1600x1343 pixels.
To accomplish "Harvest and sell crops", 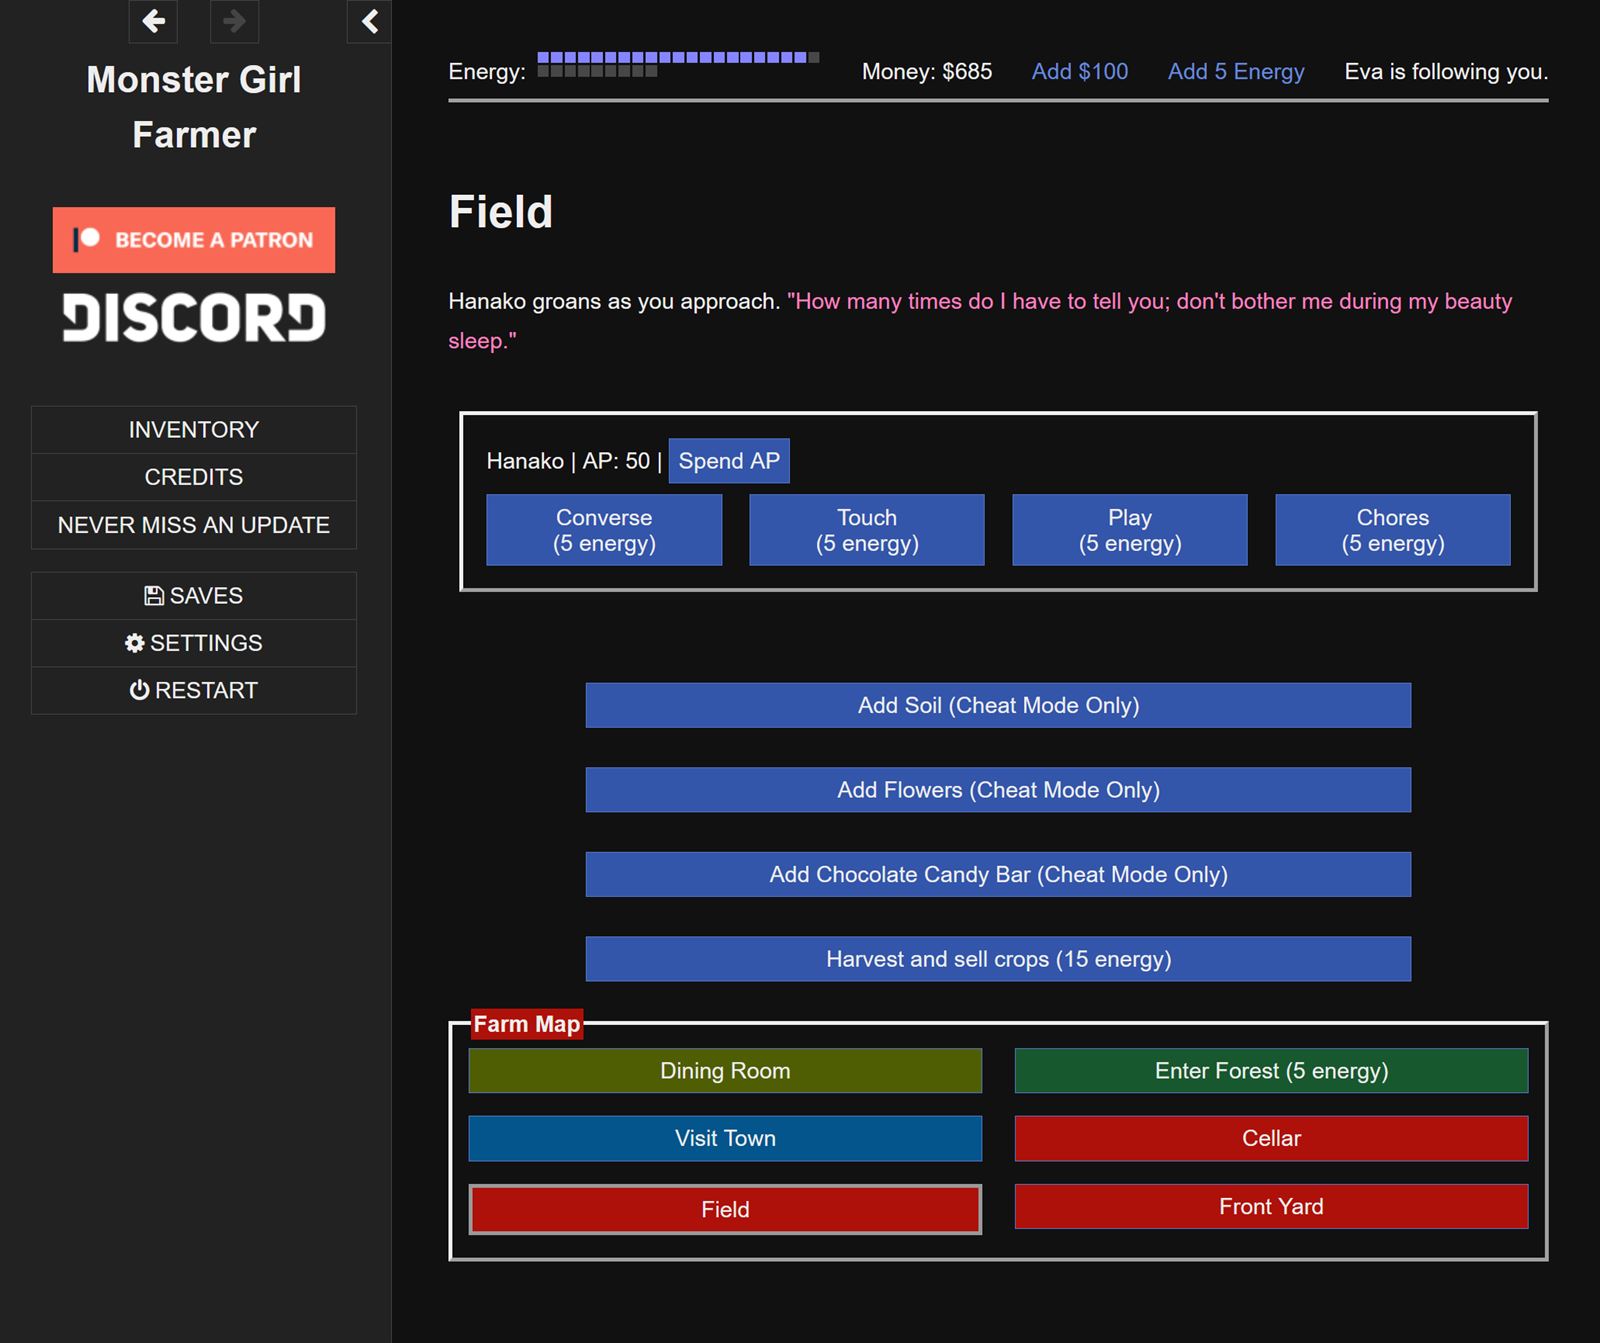I will point(997,958).
